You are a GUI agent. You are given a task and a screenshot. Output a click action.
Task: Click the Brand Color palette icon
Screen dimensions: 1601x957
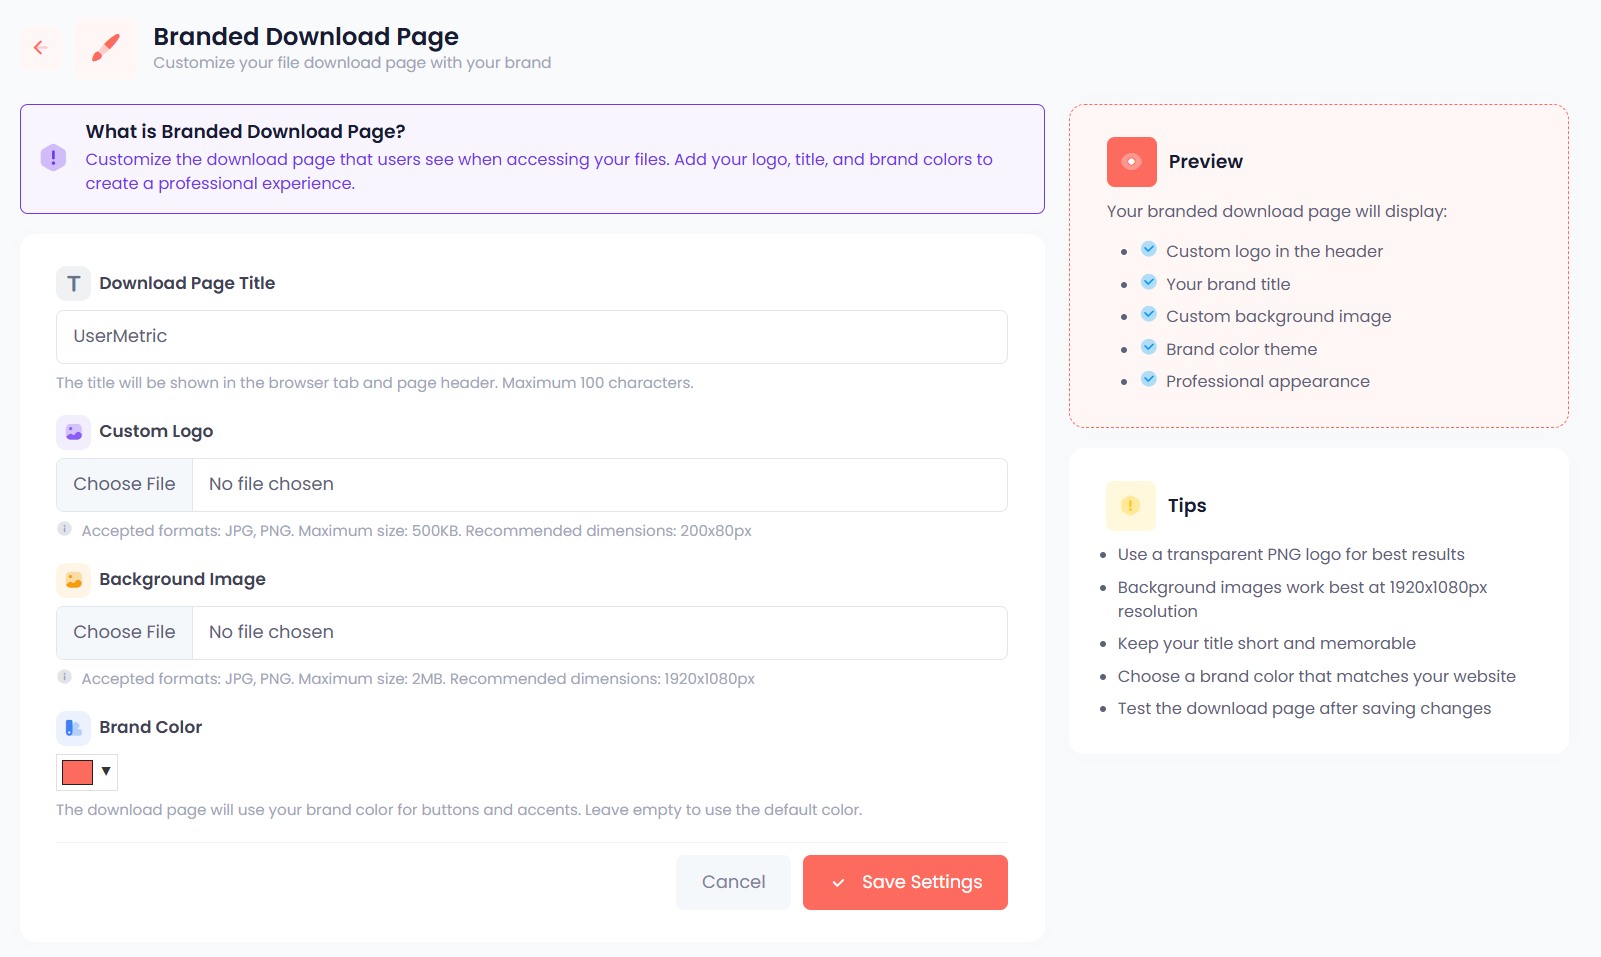point(73,728)
